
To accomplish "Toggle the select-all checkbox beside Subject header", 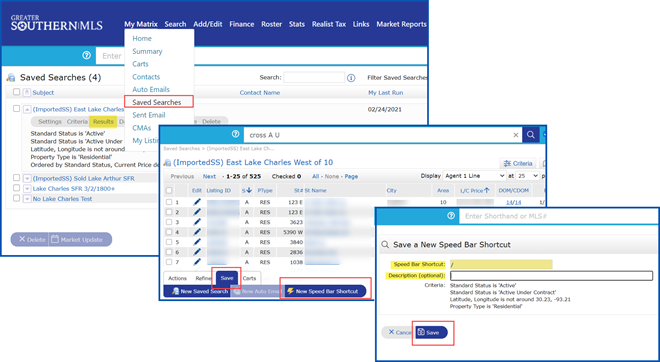I will [16, 92].
